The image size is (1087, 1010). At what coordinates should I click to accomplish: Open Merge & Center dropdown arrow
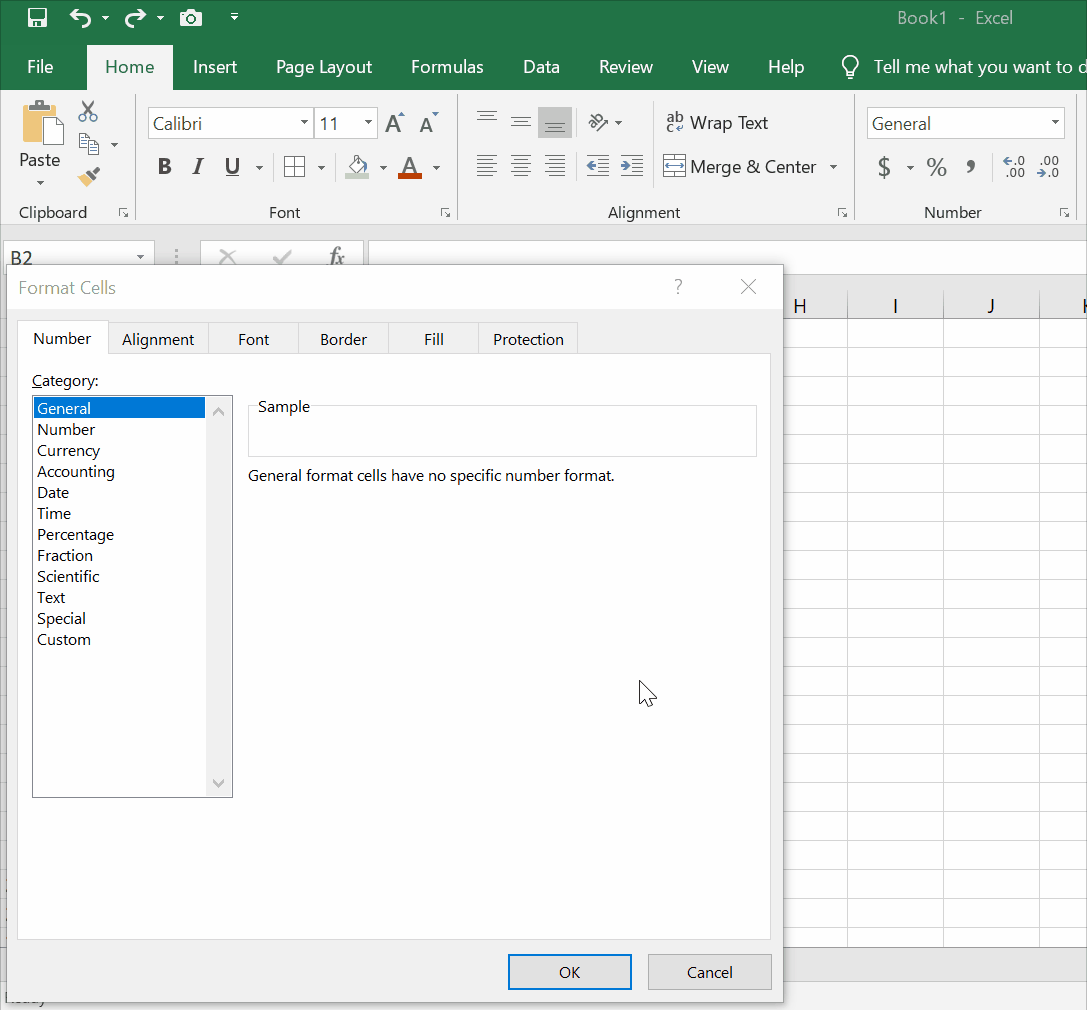point(833,167)
